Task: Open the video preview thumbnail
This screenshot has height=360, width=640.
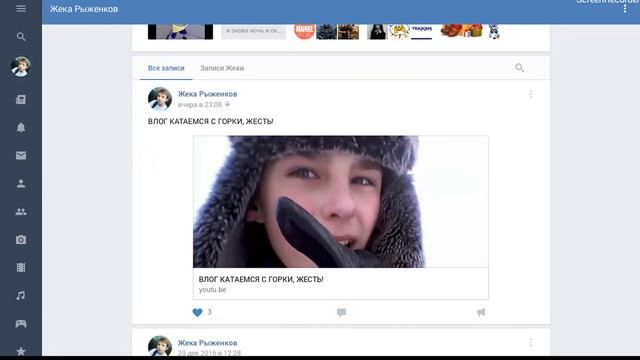Action: pos(340,202)
